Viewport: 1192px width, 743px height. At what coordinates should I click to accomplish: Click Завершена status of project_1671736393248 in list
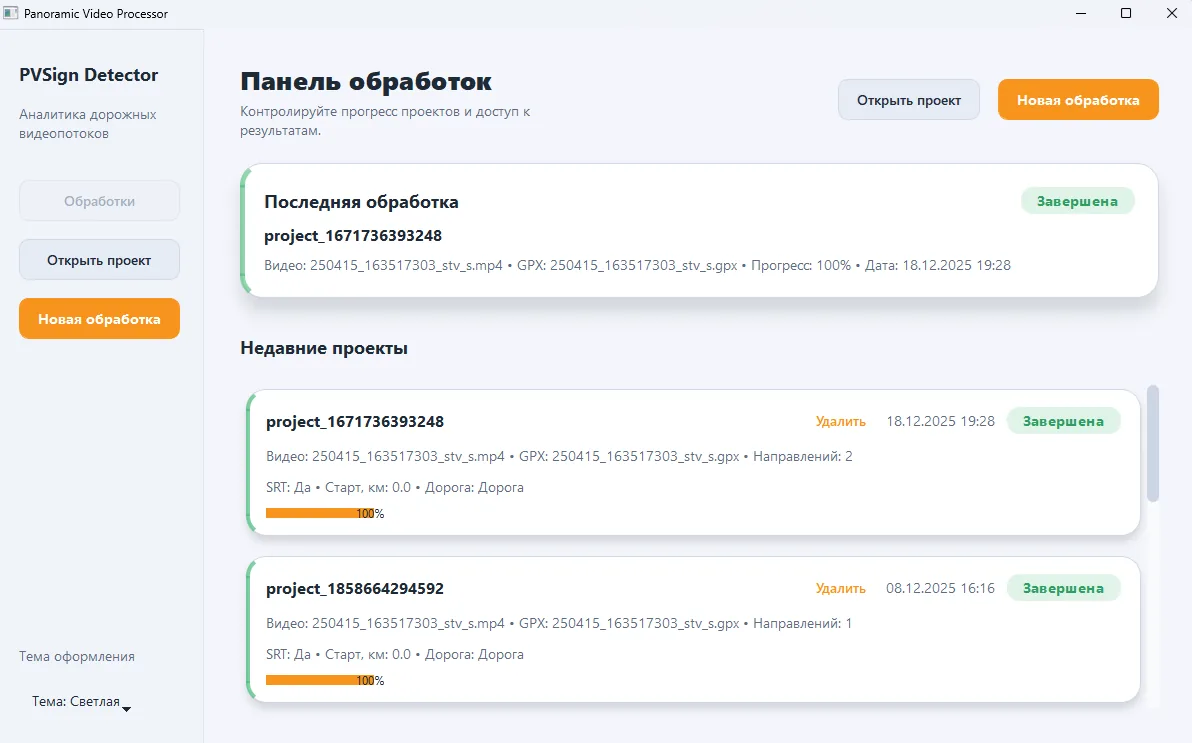click(1063, 421)
